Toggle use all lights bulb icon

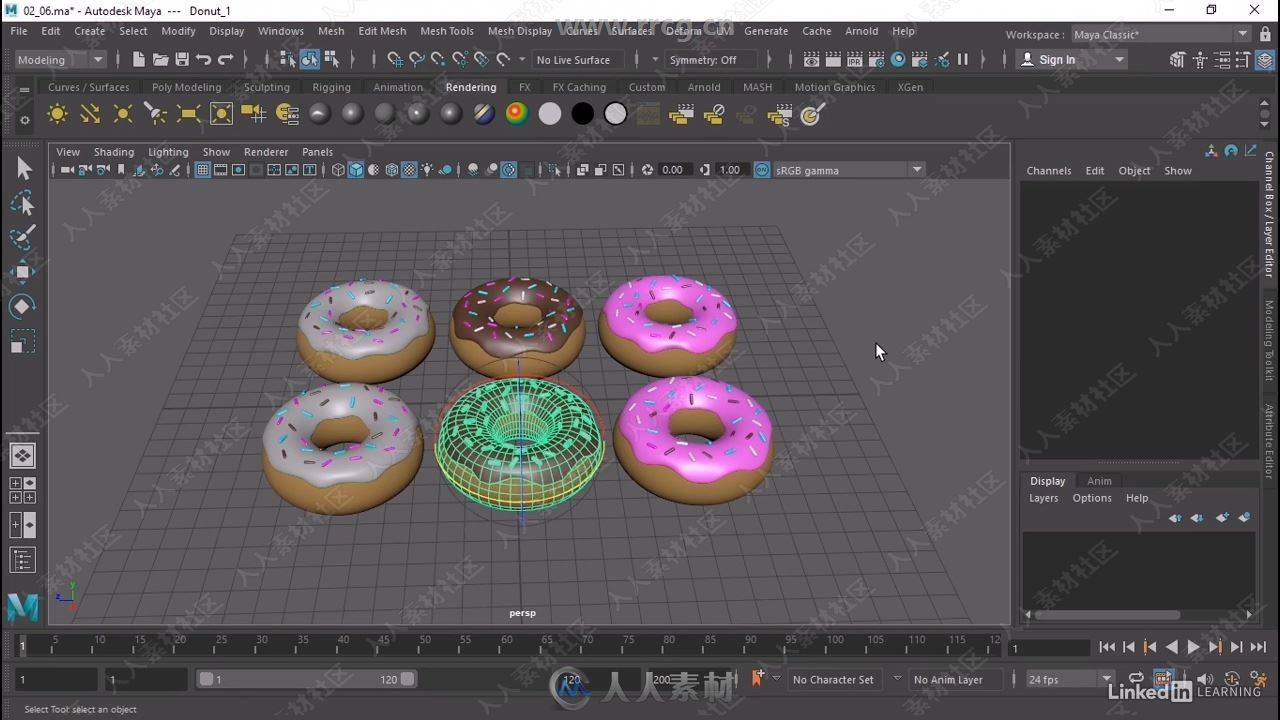click(427, 170)
